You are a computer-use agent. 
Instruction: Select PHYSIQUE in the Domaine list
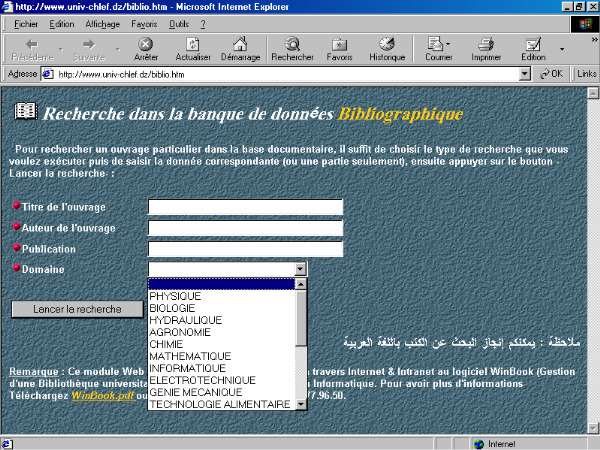click(x=222, y=296)
